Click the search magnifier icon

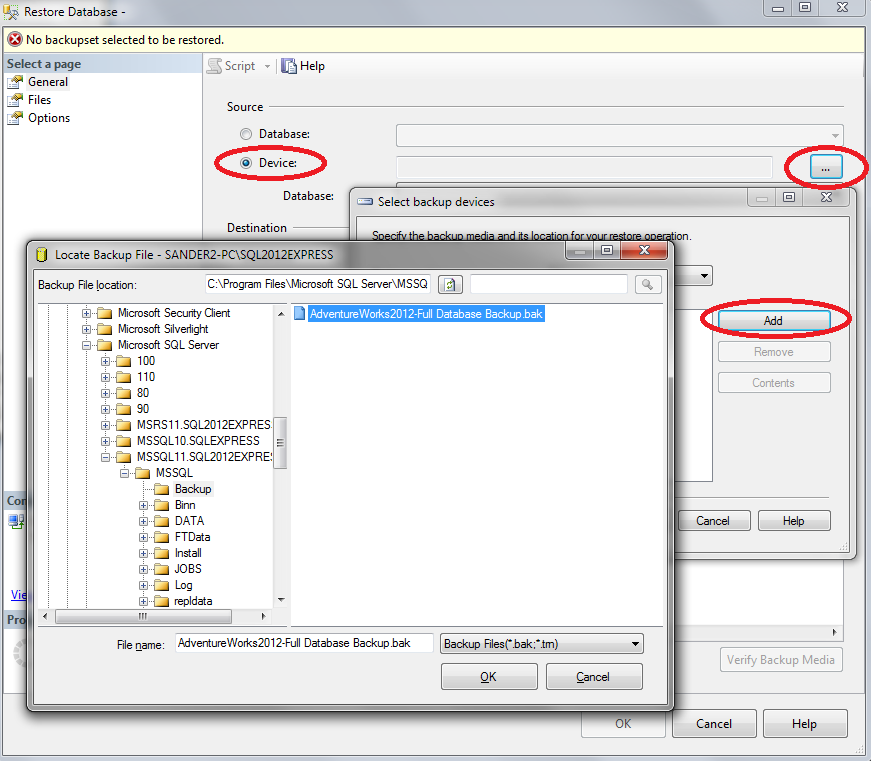647,284
